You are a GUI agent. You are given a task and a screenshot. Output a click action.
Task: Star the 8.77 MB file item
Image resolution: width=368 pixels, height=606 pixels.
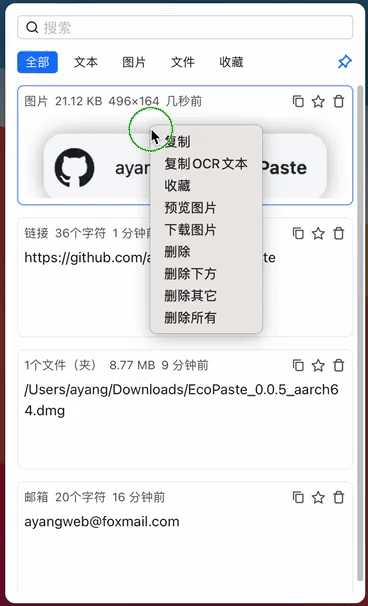click(x=318, y=365)
